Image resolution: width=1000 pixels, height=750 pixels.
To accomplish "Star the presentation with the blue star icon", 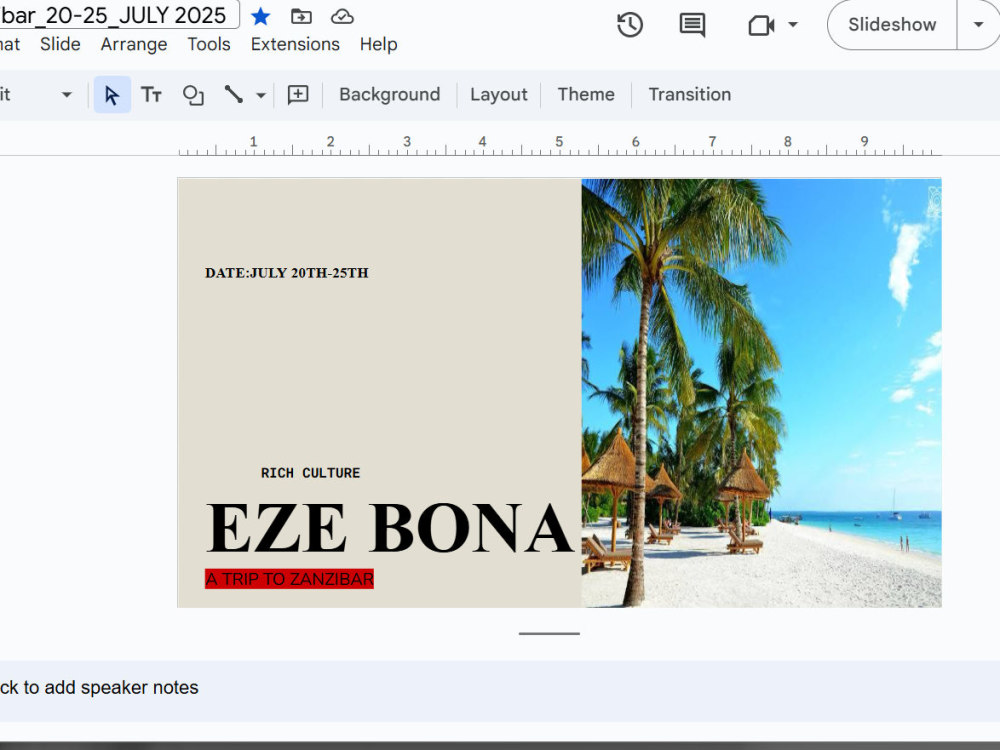I will (260, 17).
